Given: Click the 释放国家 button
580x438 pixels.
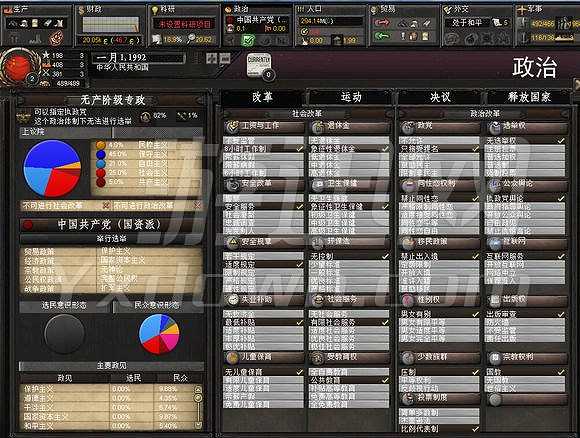Looking at the screenshot, I should (529, 97).
